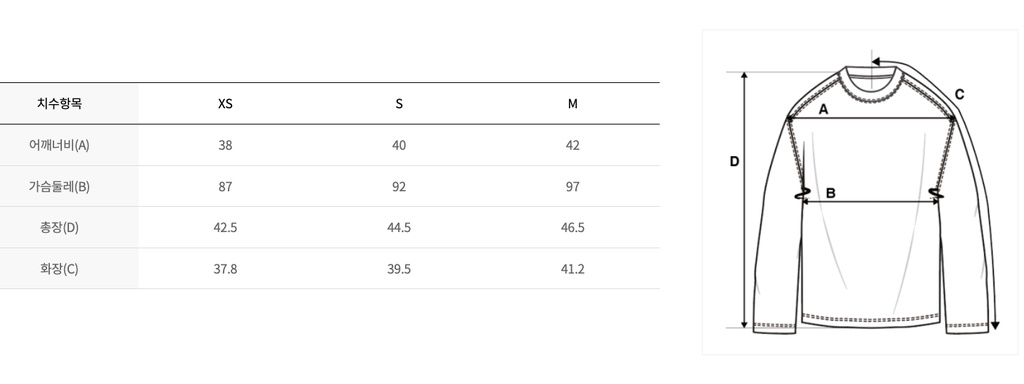Image resolution: width=1024 pixels, height=384 pixels.
Task: Click the 가슴둘레(B) row label
Action: point(59,186)
